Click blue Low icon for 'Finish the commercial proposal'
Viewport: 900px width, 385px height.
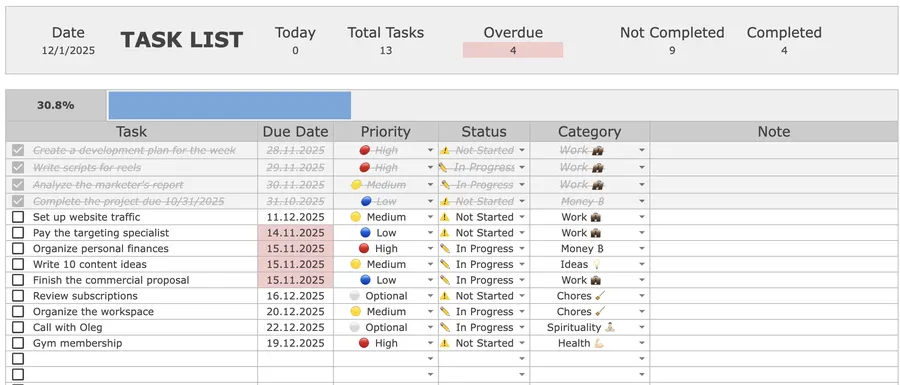365,280
